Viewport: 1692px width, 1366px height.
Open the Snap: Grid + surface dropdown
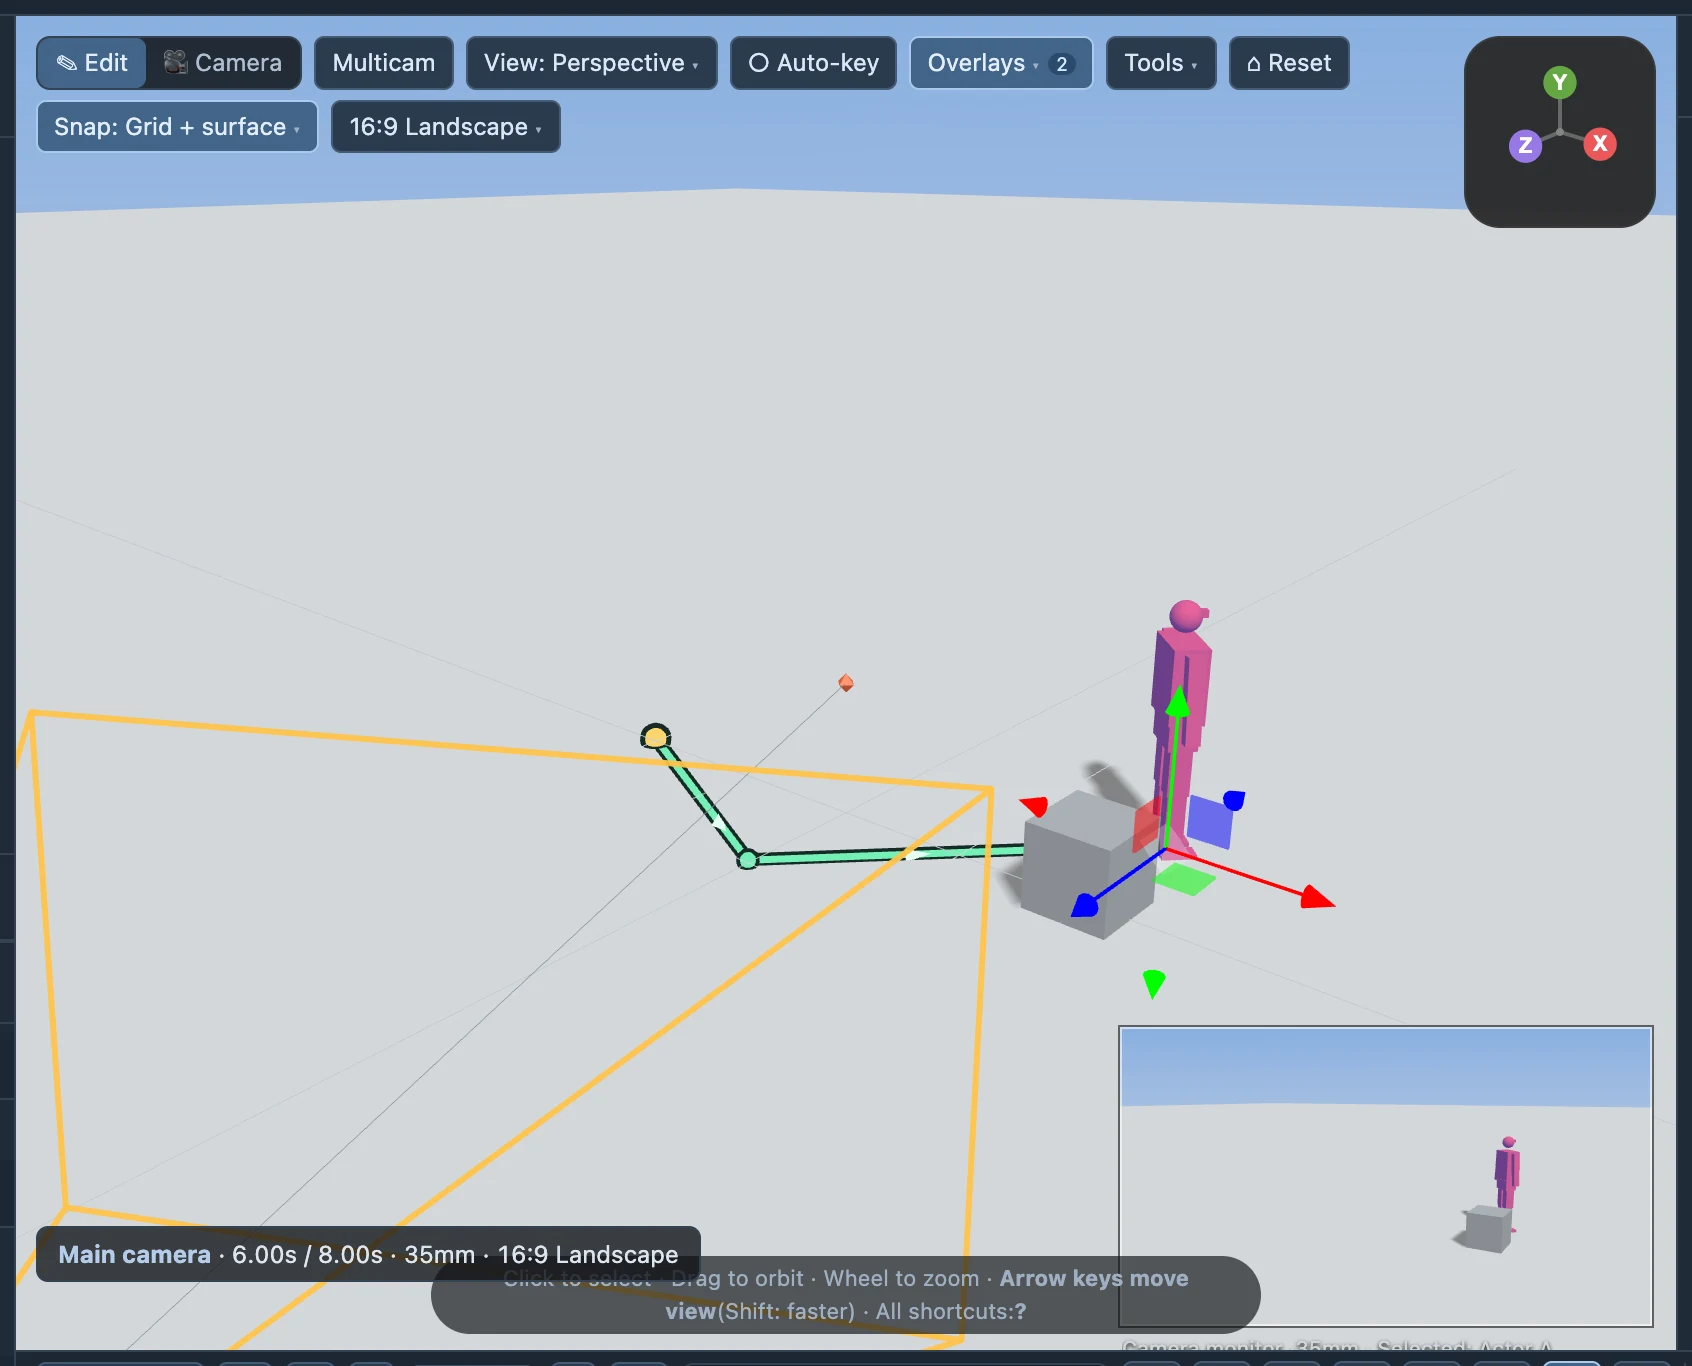[x=177, y=127]
